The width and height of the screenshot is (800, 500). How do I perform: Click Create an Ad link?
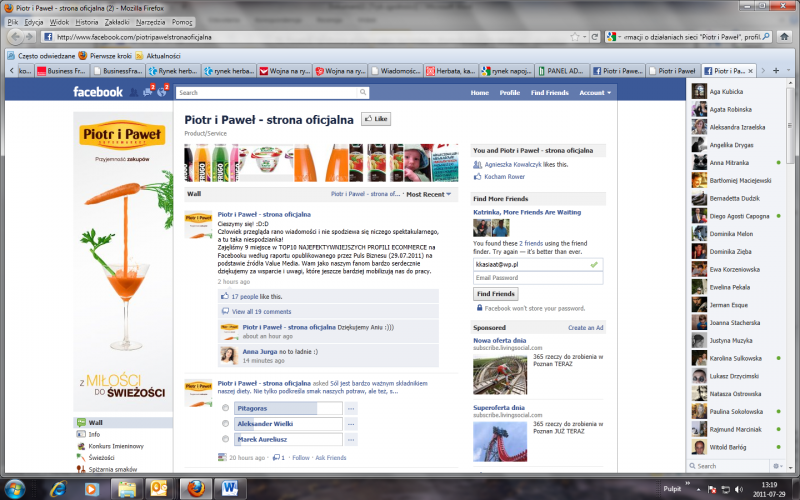coord(586,328)
